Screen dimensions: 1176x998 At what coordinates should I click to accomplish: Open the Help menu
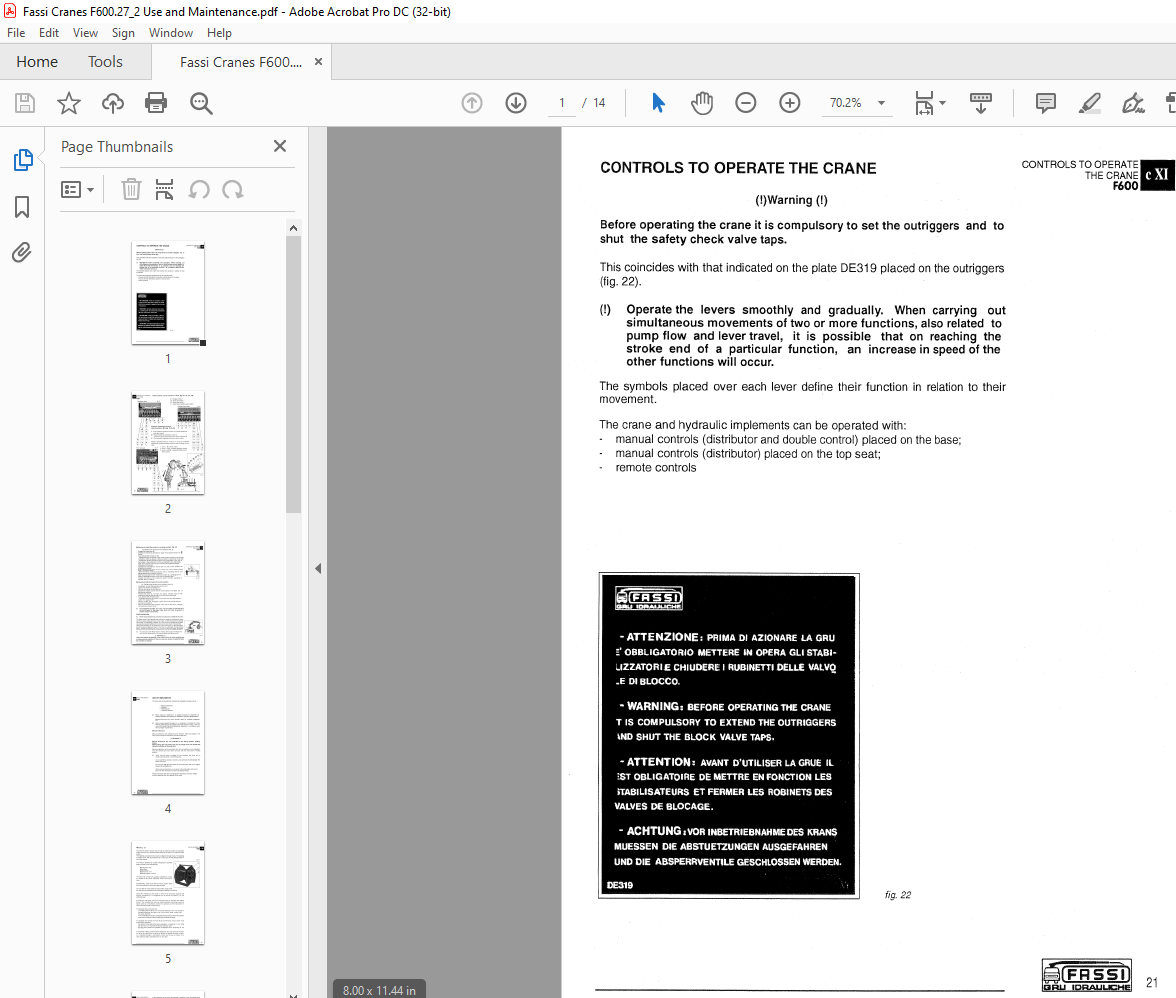(x=219, y=32)
